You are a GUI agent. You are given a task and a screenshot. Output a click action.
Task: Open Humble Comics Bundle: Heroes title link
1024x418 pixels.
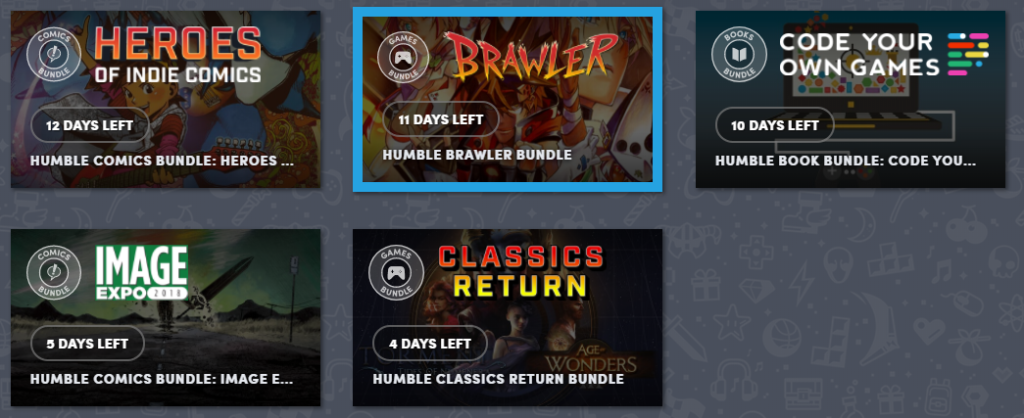(x=162, y=161)
